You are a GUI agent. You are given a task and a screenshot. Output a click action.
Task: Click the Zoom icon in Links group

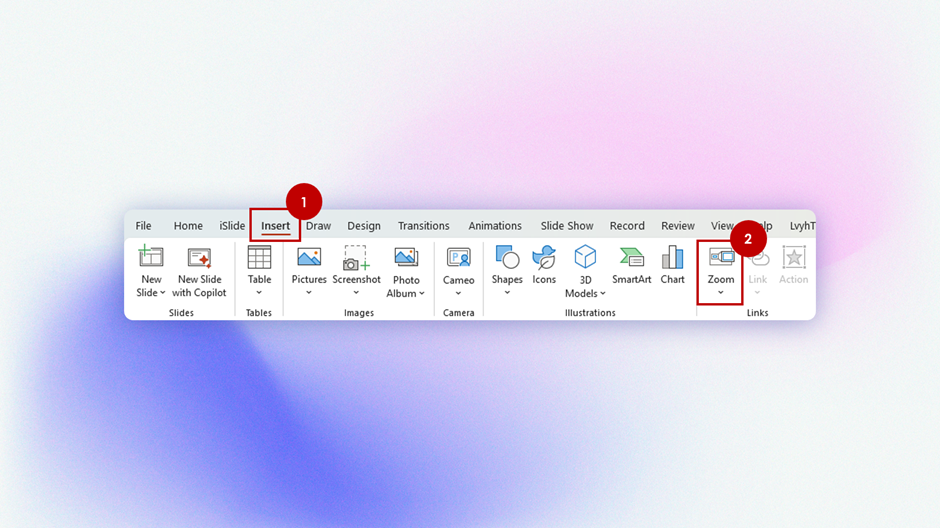click(721, 257)
